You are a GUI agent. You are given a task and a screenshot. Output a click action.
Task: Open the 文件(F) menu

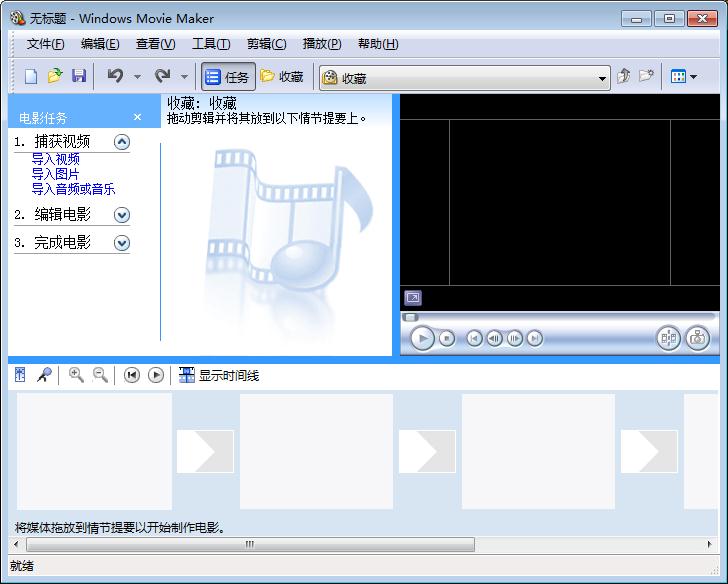pyautogui.click(x=45, y=44)
